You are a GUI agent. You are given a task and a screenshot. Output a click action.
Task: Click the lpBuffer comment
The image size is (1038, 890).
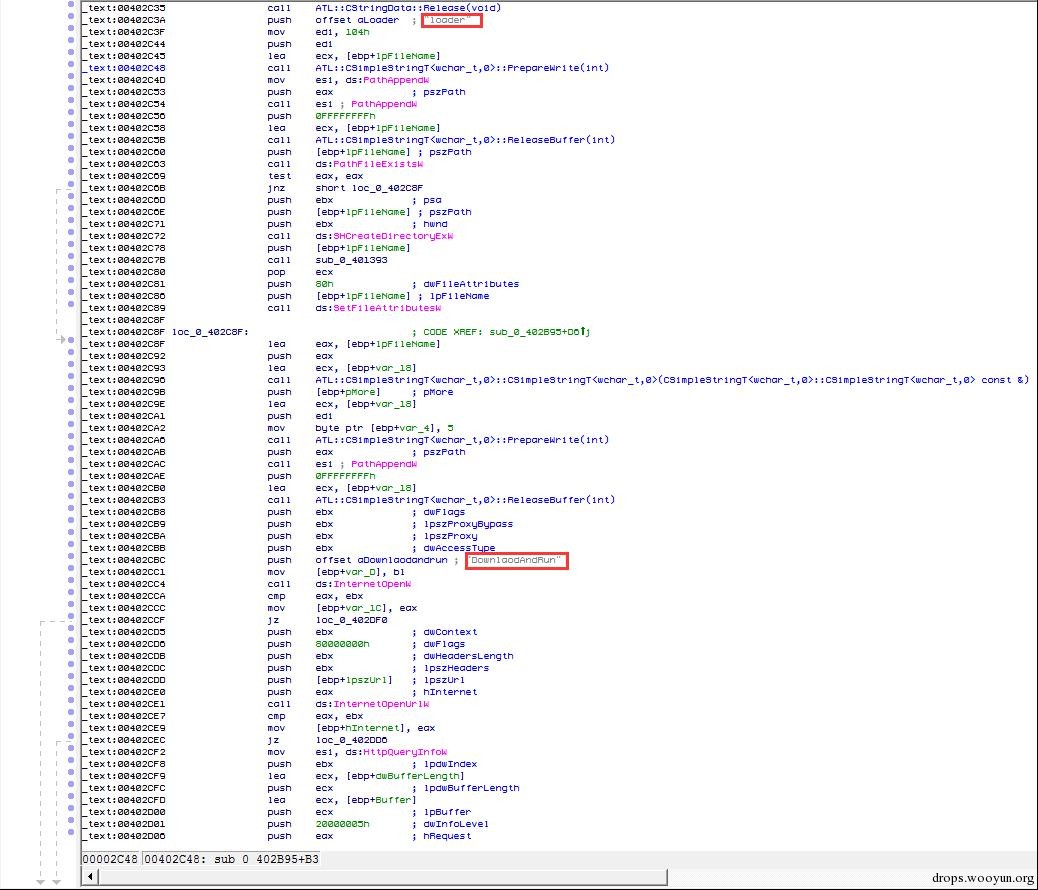[x=447, y=811]
